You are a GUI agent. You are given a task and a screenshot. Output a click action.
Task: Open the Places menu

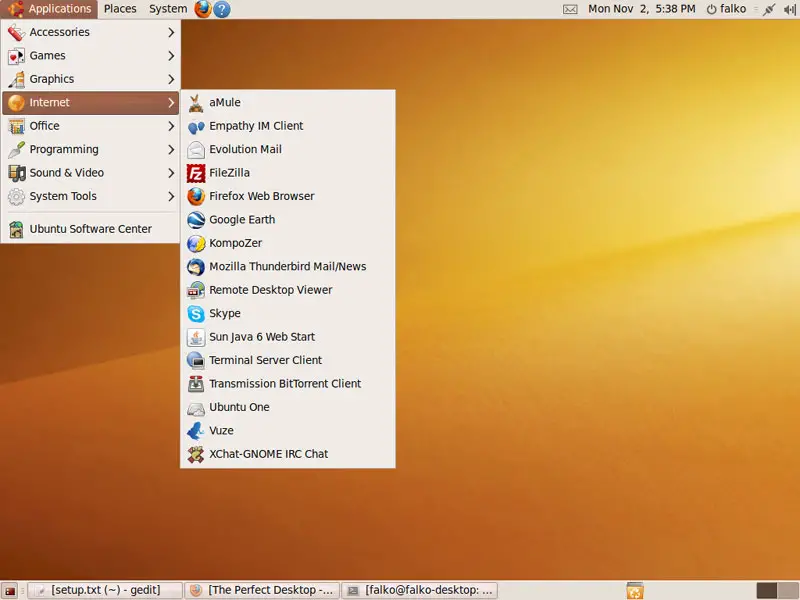coord(120,9)
